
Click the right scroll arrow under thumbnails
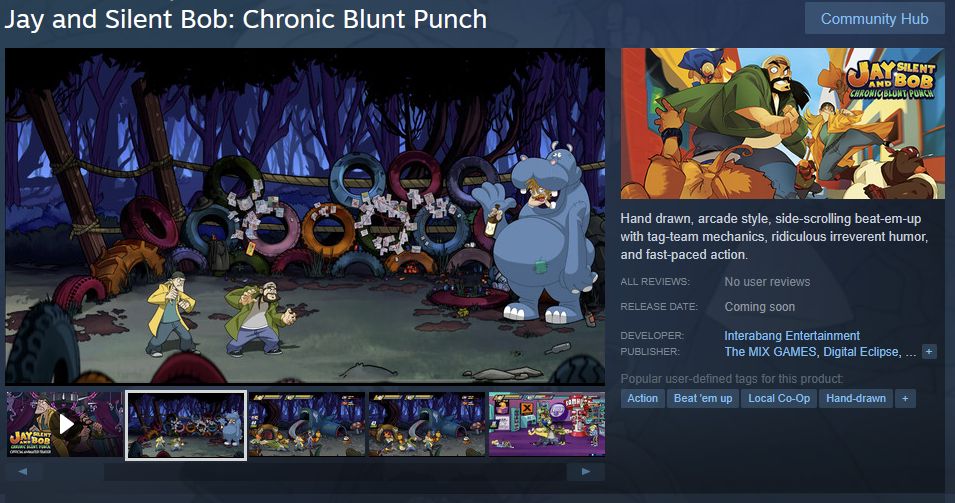coord(585,471)
